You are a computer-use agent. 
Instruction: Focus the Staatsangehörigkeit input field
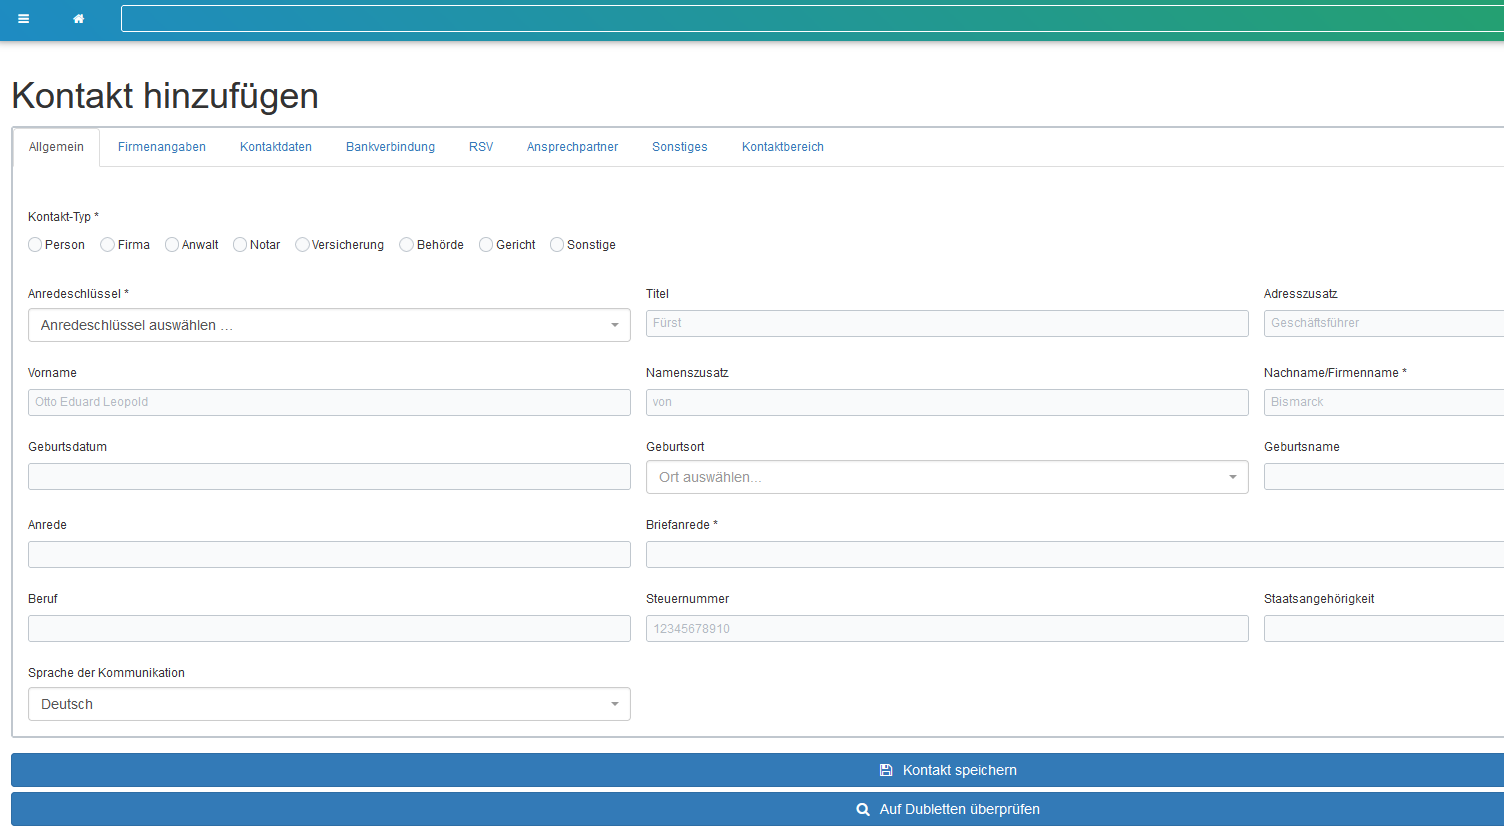[x=1384, y=628]
